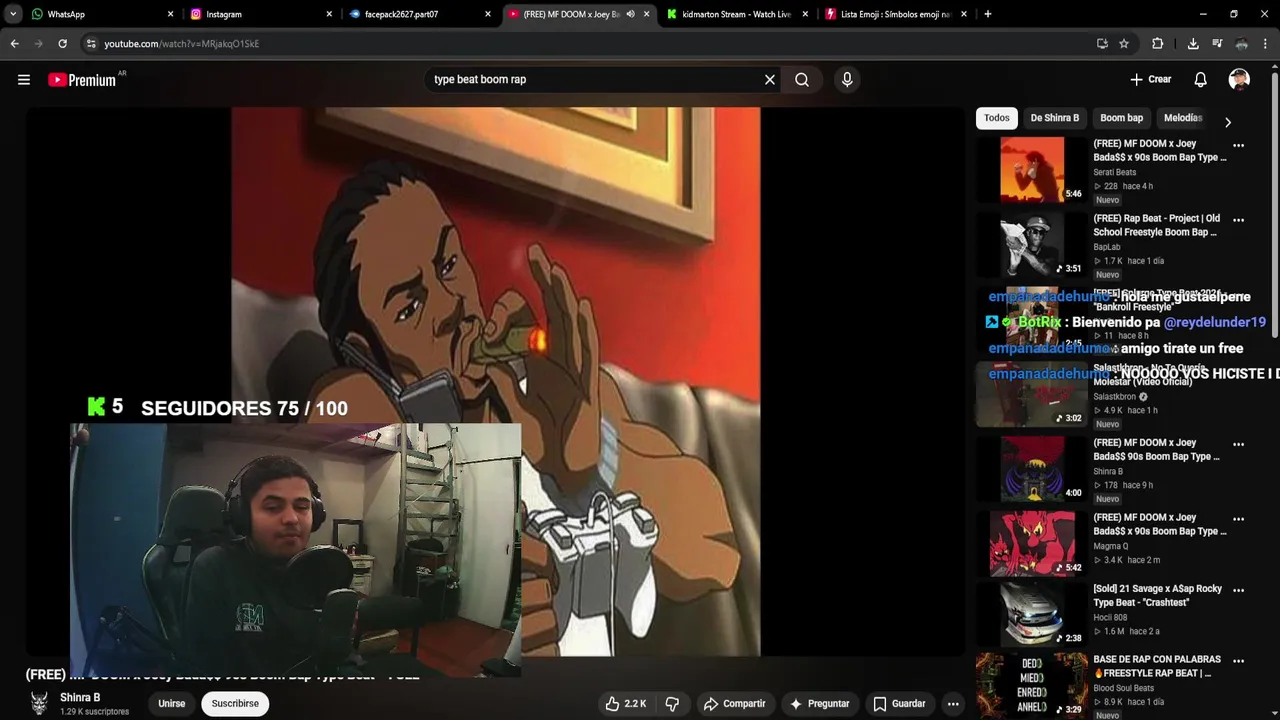Open Blood Soul Beats thumbnail 3:29
Image resolution: width=1280 pixels, height=720 pixels.
1032,686
